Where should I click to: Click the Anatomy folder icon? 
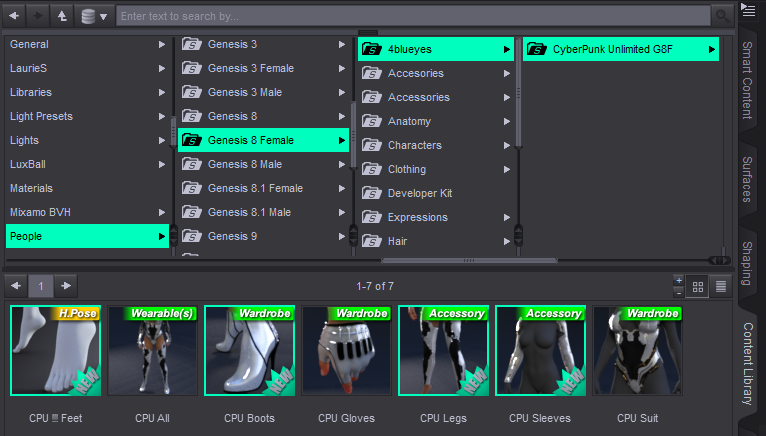tap(372, 121)
